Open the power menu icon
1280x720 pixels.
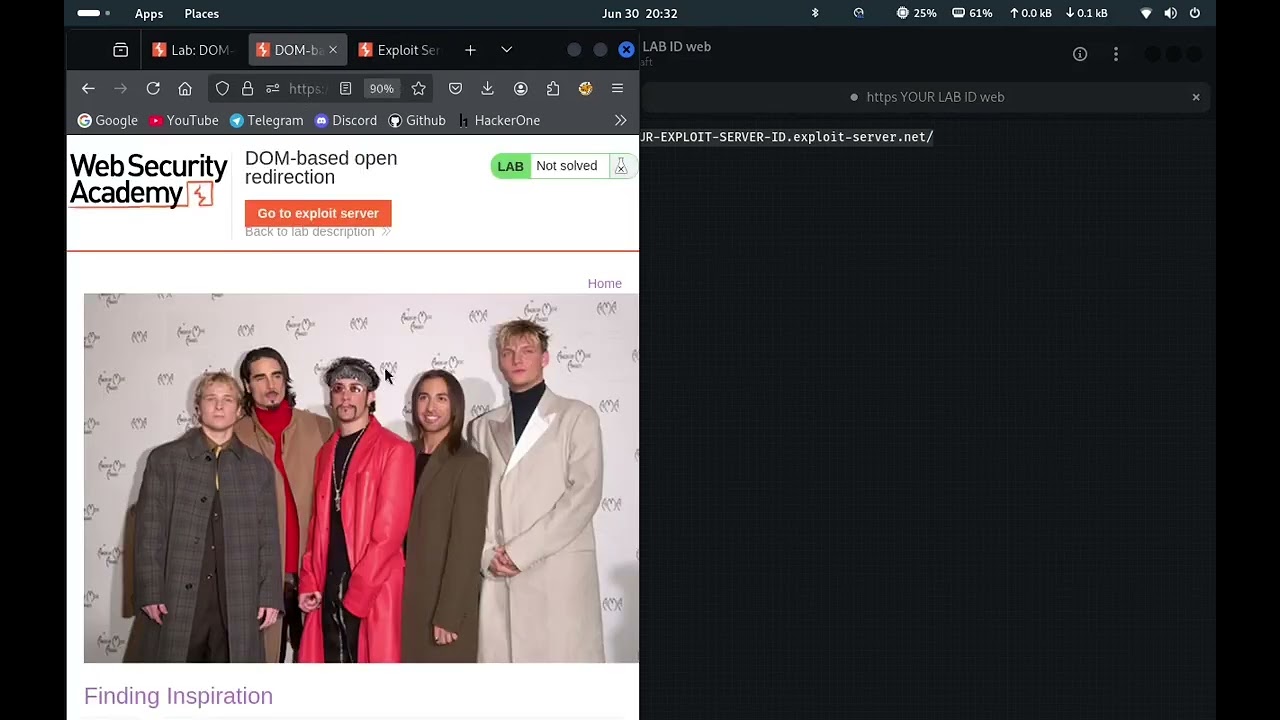tap(1194, 13)
